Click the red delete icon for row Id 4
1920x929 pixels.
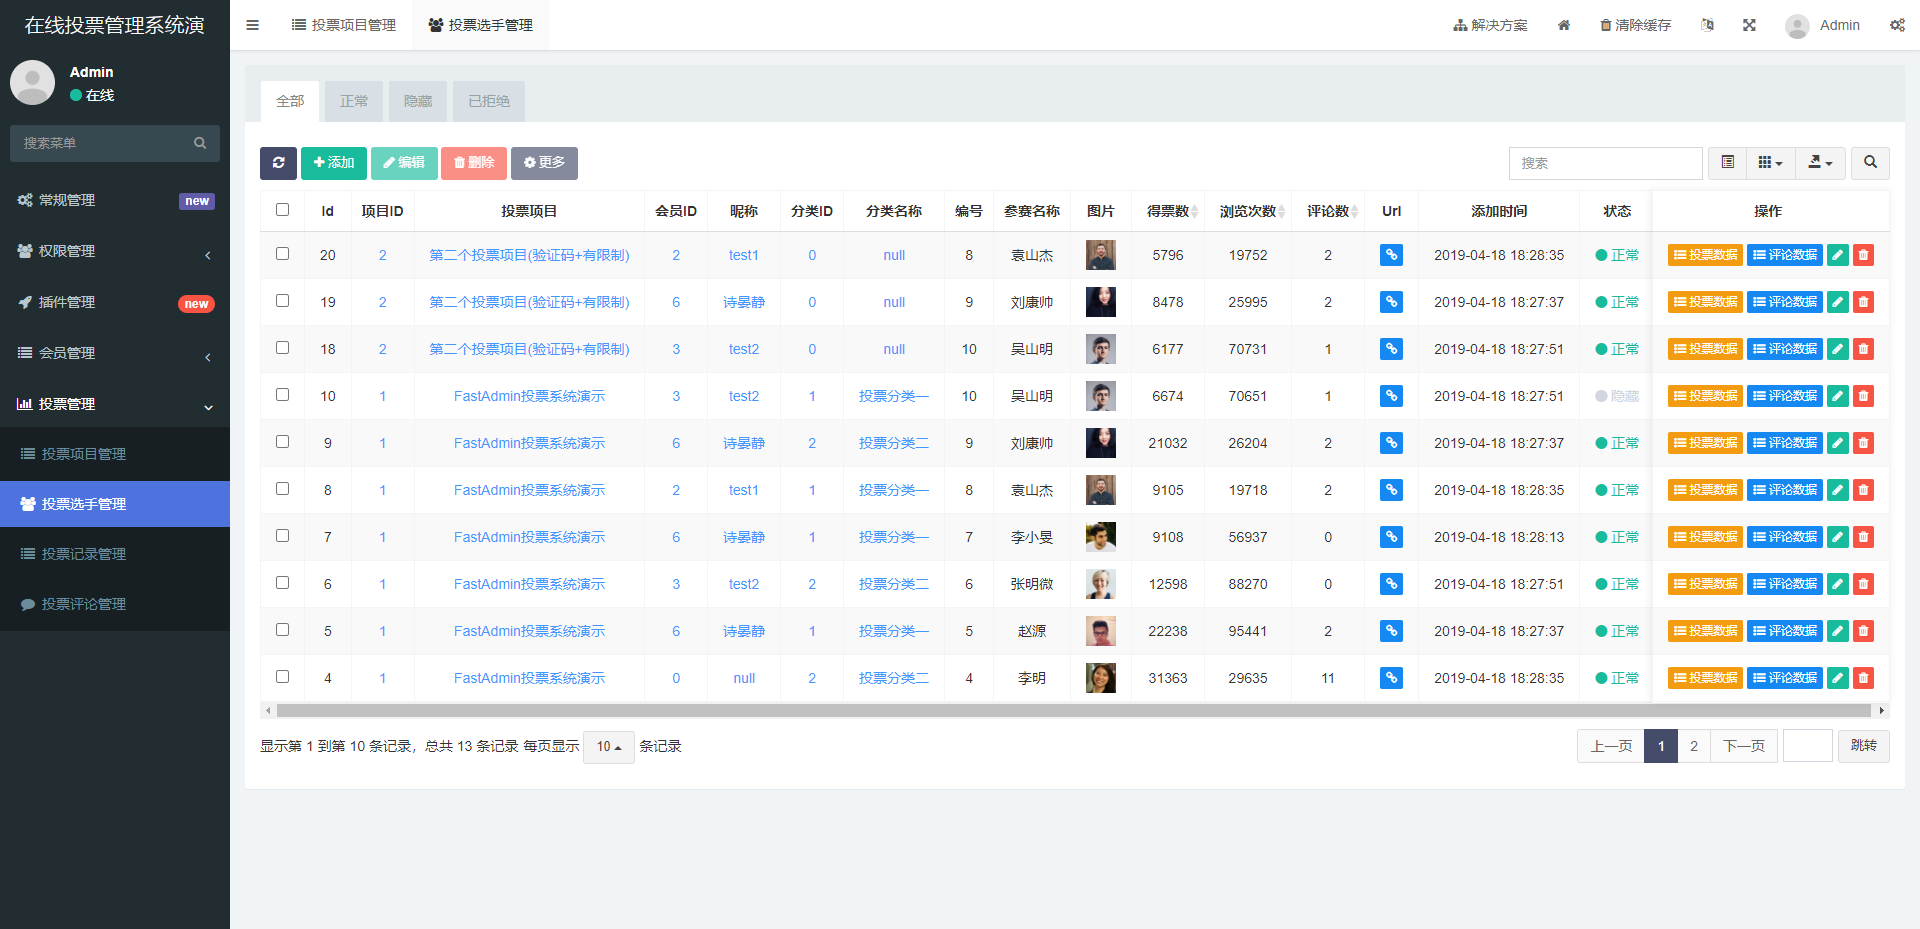coord(1863,678)
